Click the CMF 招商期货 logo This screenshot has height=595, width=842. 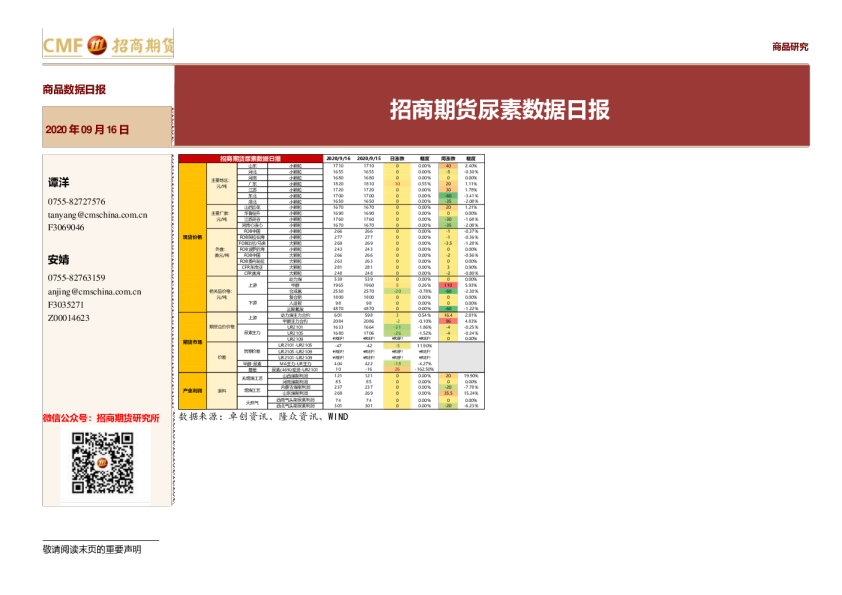coord(108,45)
